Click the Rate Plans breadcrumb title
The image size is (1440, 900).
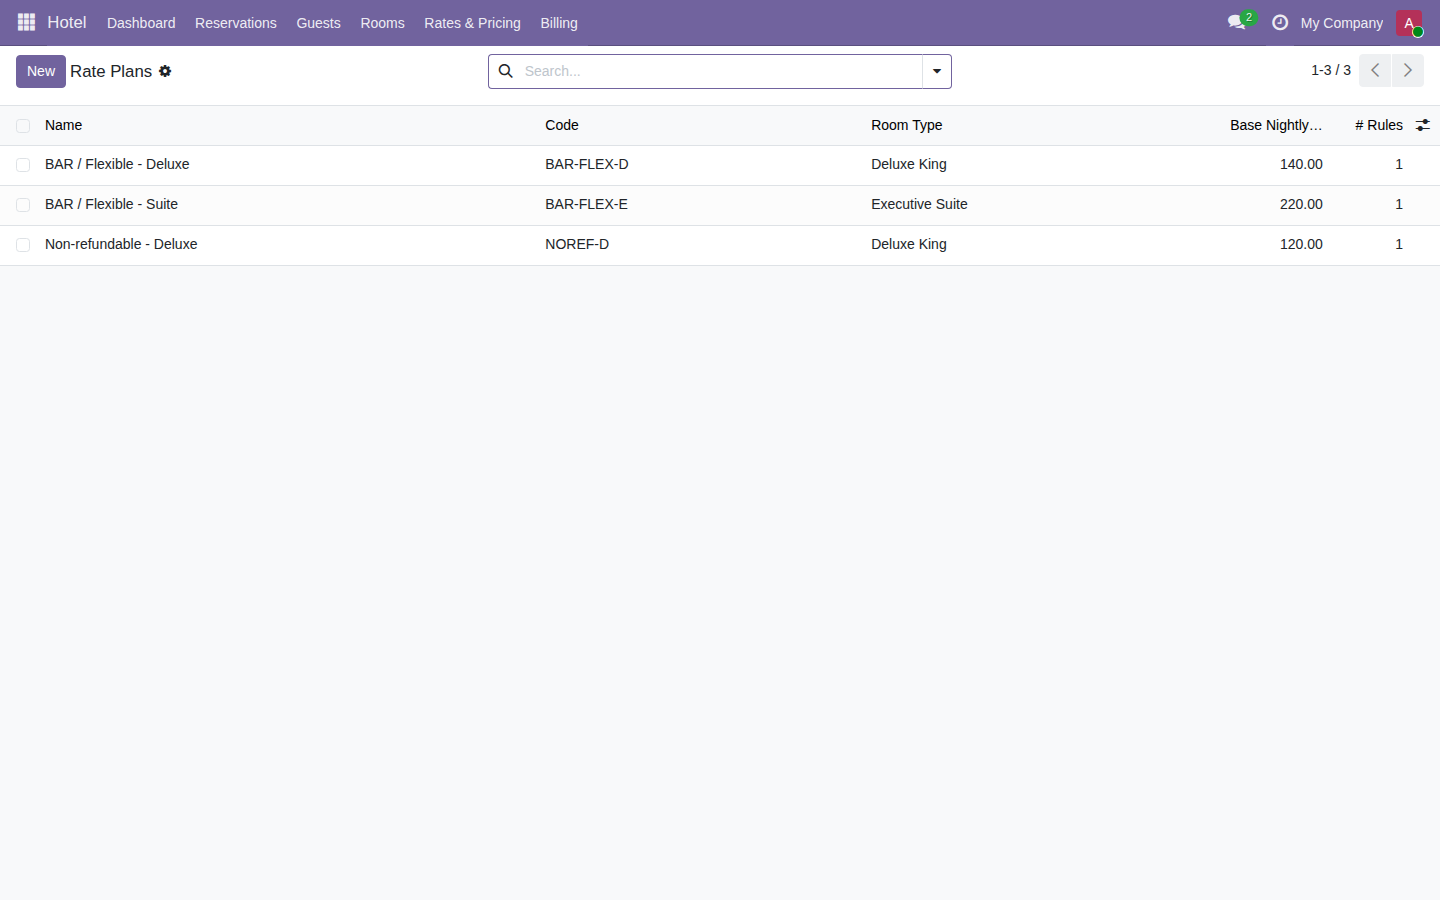111,71
